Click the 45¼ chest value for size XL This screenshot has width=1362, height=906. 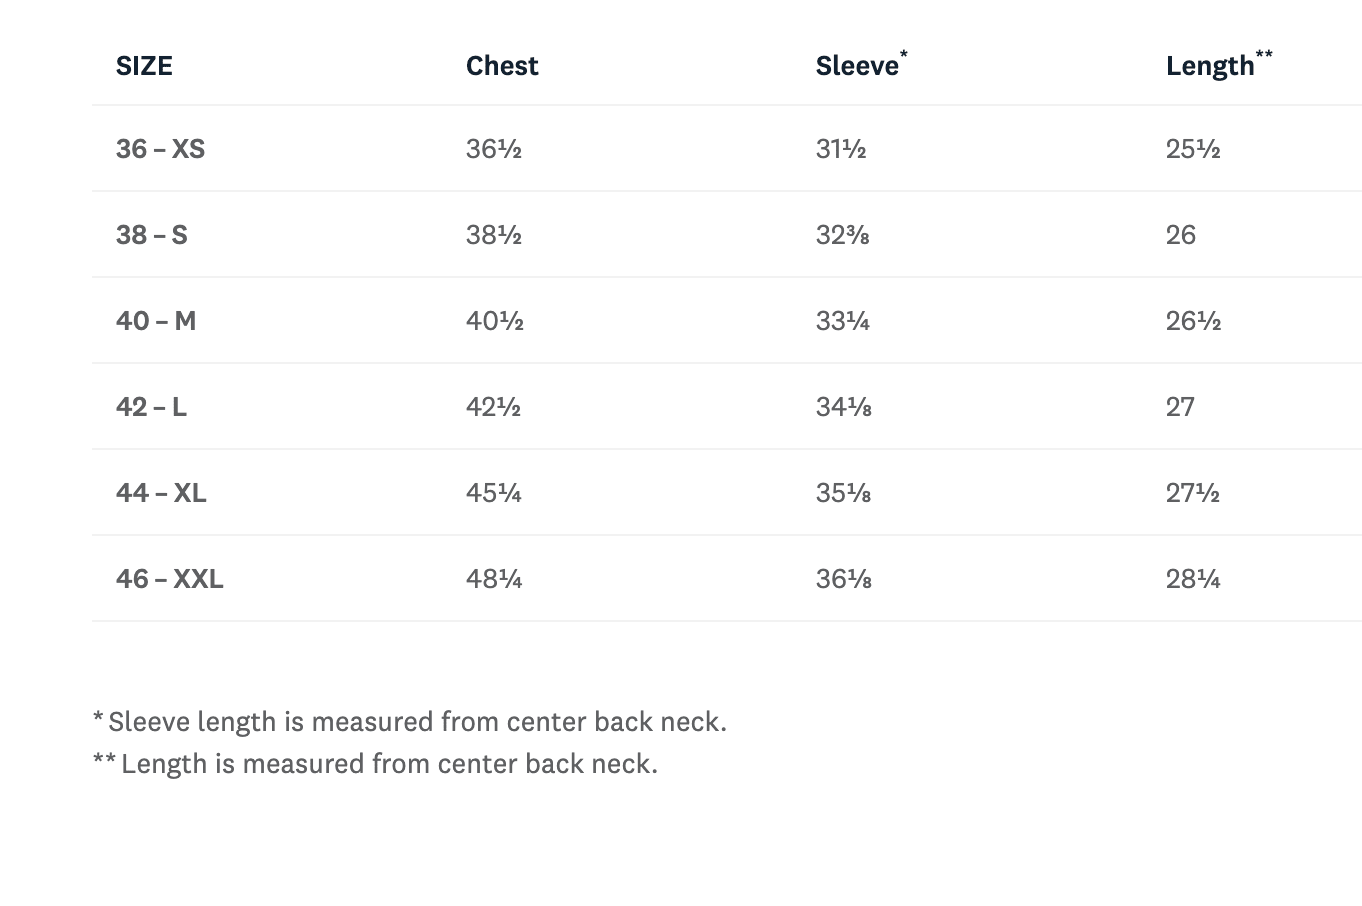[x=494, y=493]
